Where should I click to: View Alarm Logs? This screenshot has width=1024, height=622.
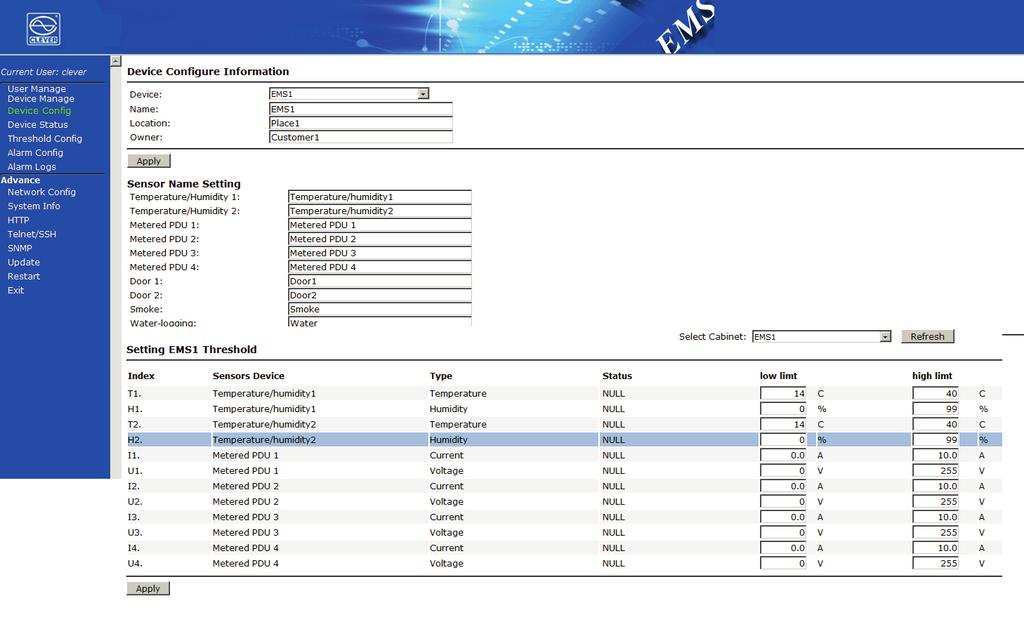(x=31, y=167)
